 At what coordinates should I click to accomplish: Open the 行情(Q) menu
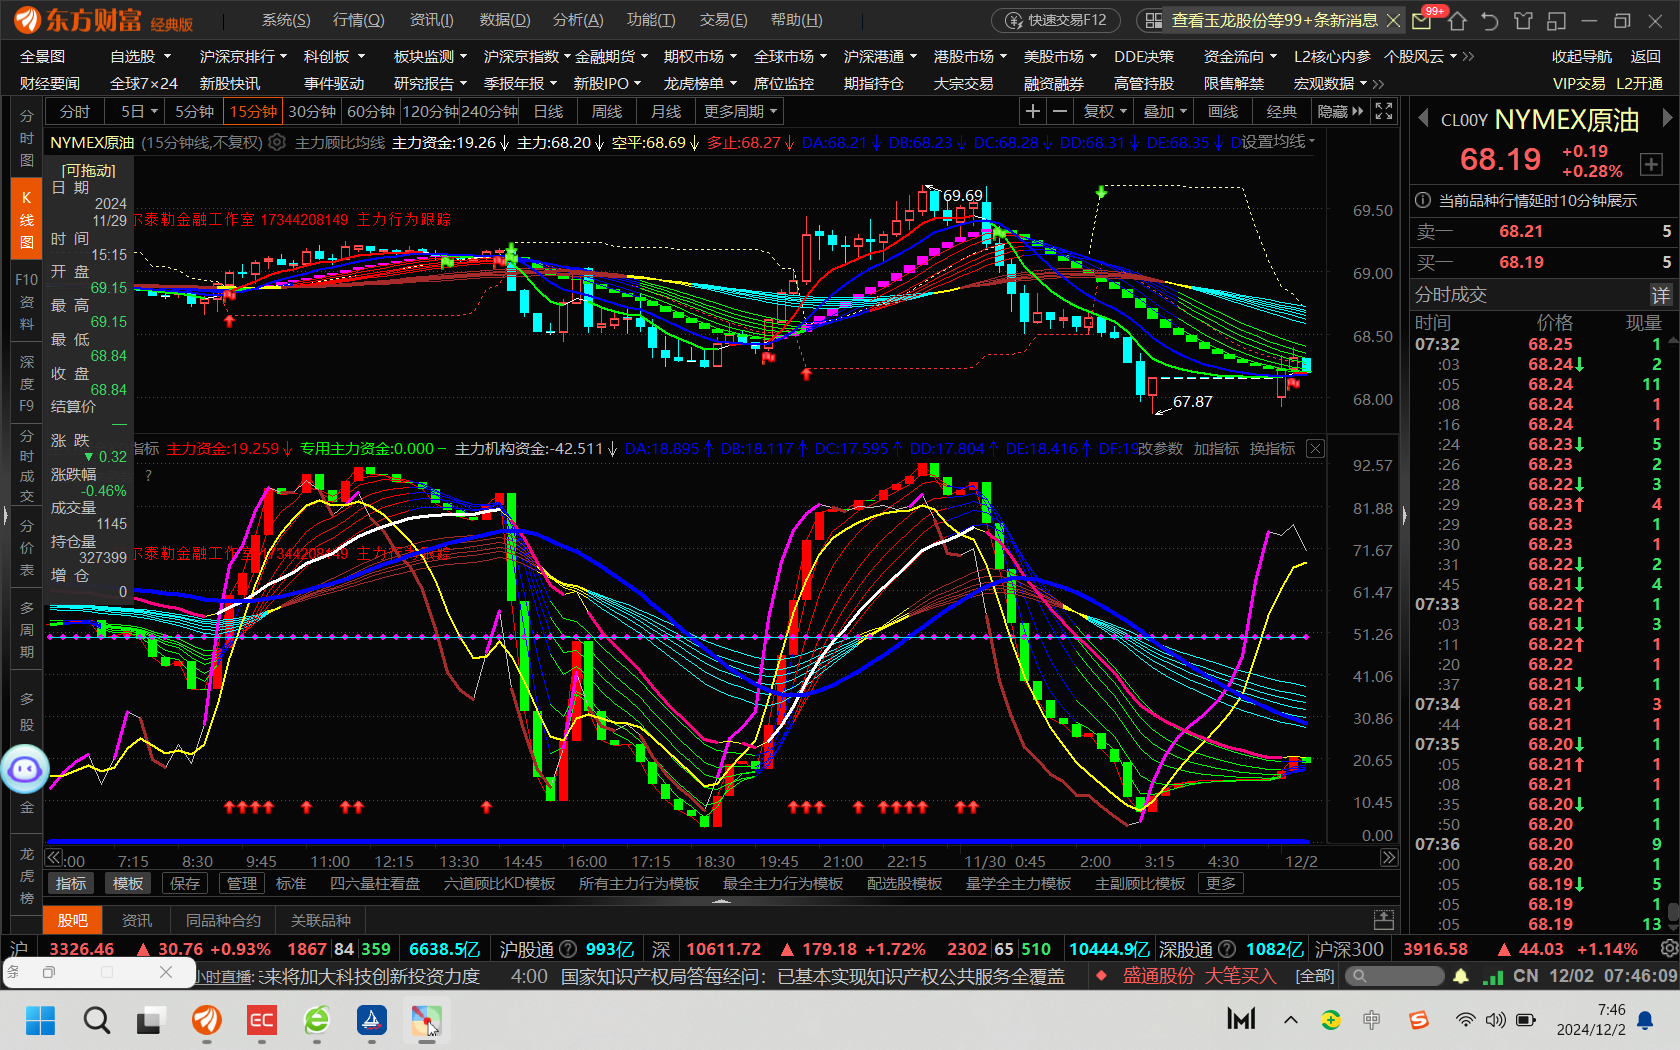click(x=359, y=20)
